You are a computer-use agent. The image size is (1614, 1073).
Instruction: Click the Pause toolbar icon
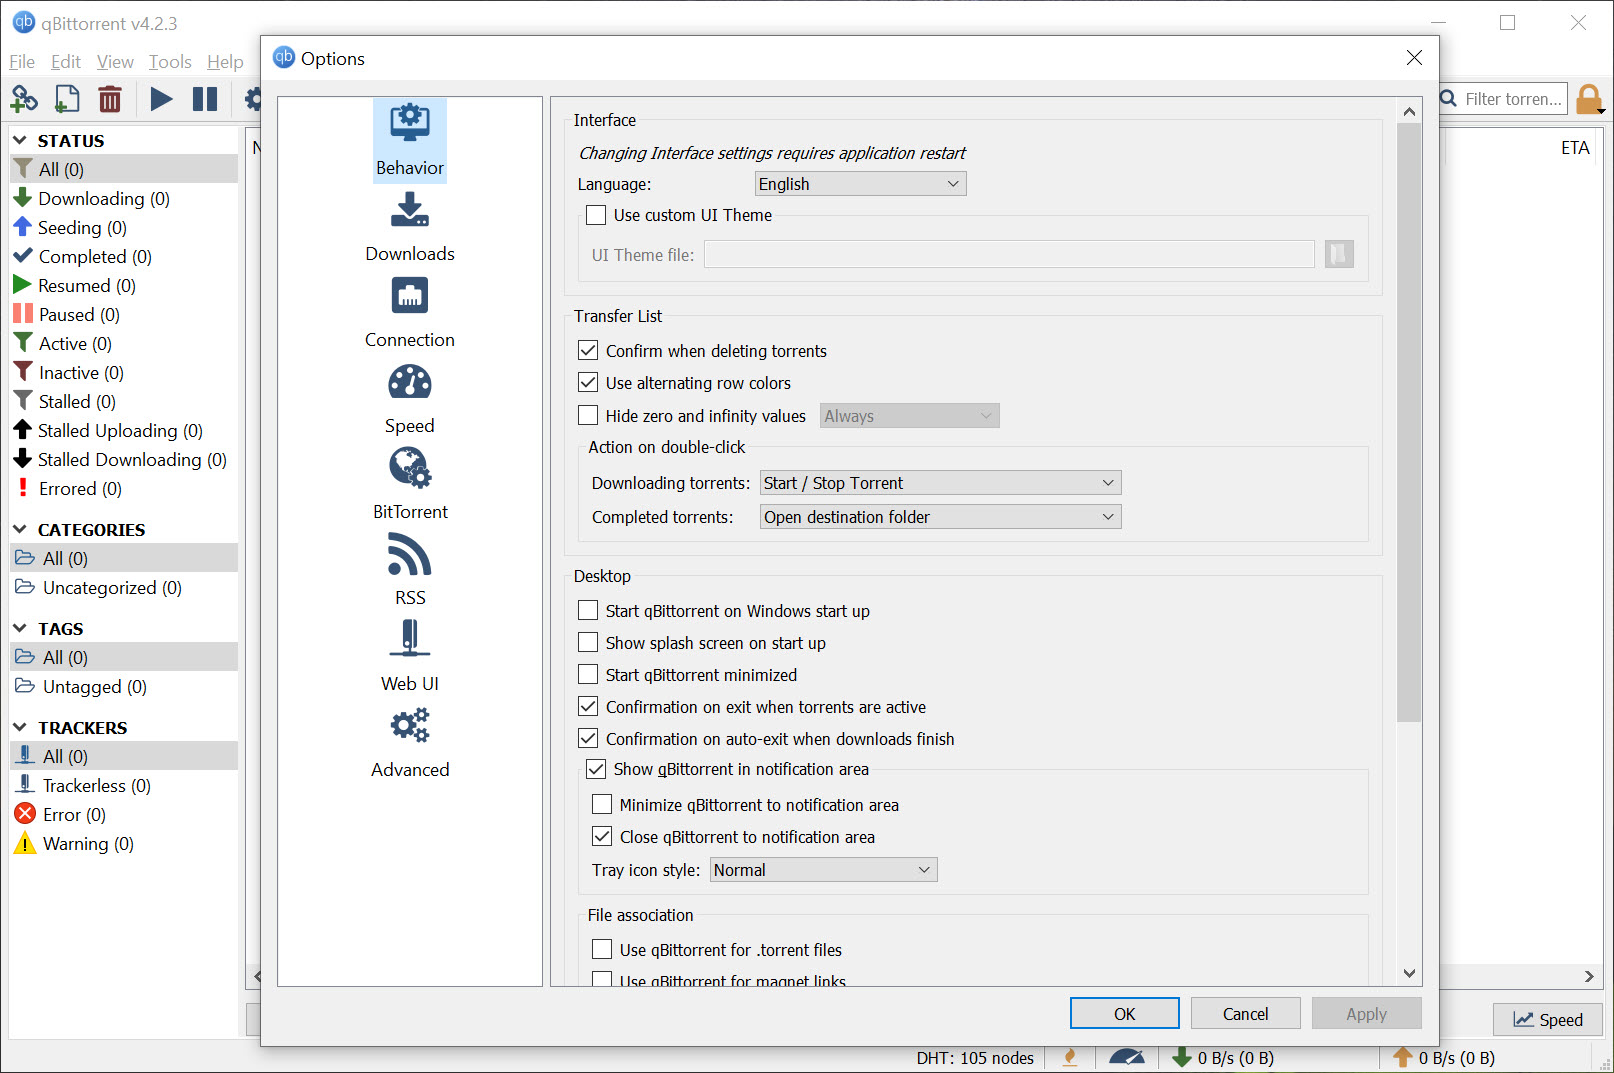(205, 99)
